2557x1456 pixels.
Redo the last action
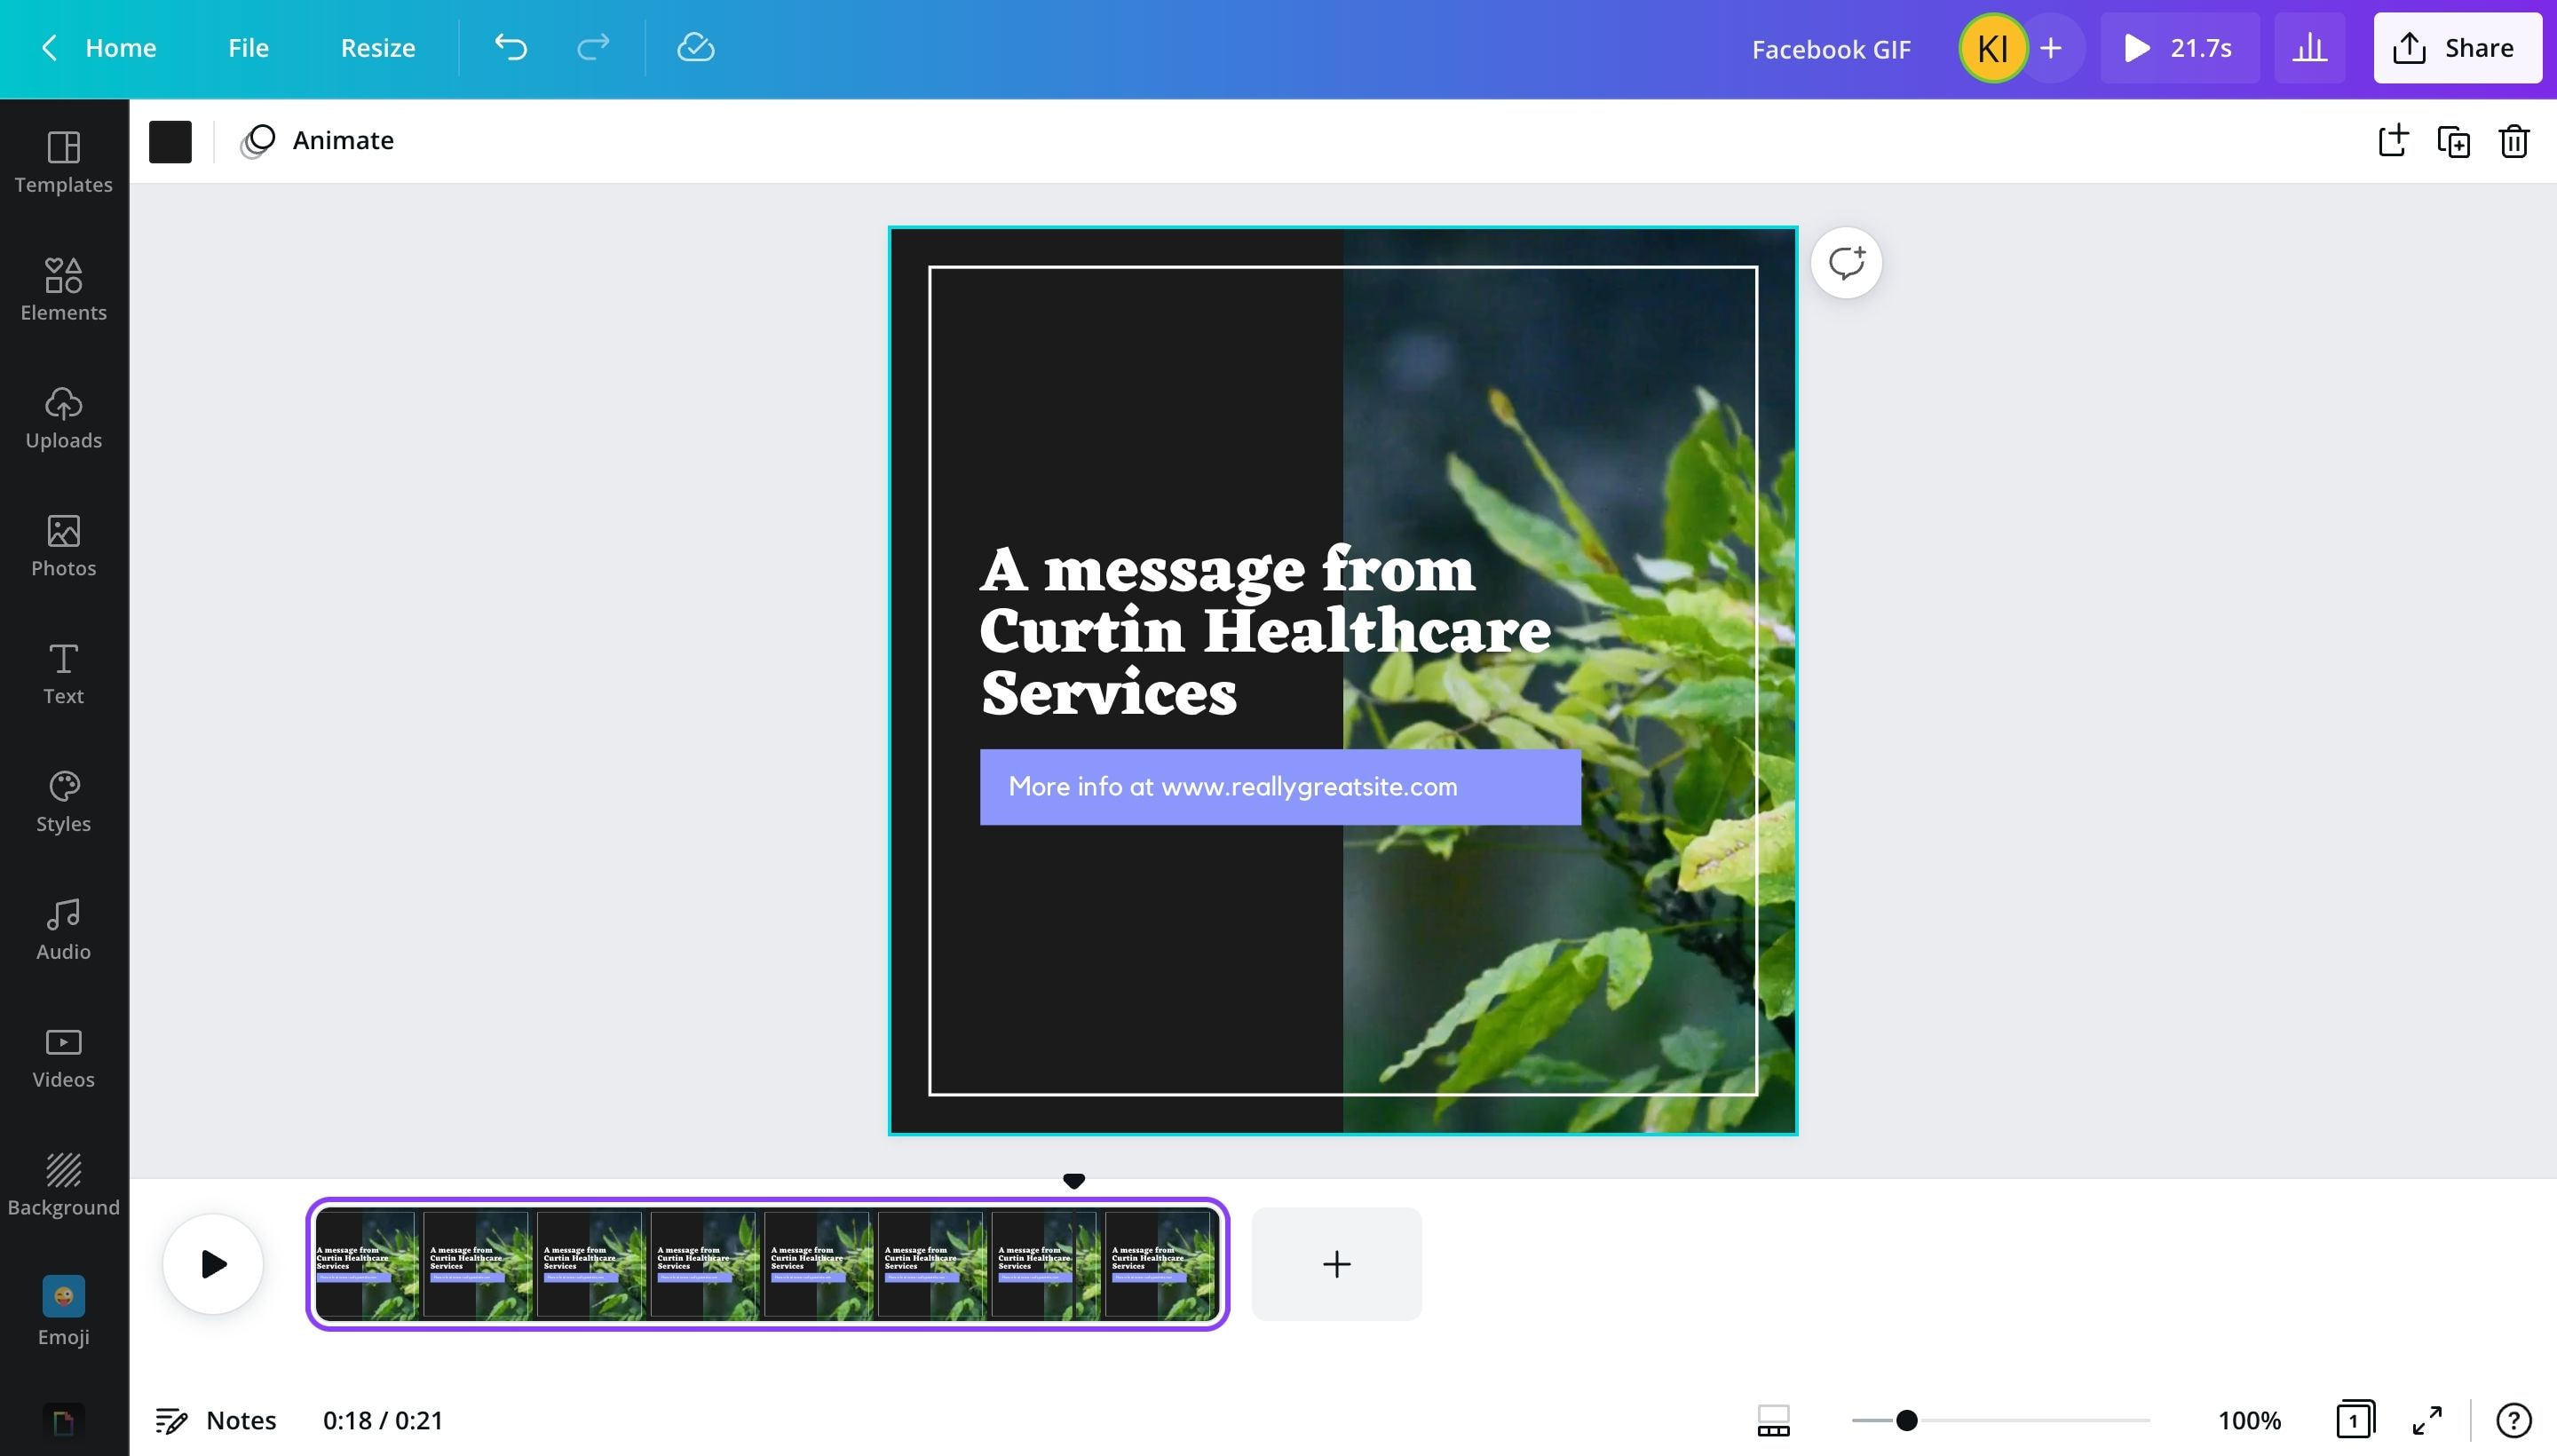[591, 47]
